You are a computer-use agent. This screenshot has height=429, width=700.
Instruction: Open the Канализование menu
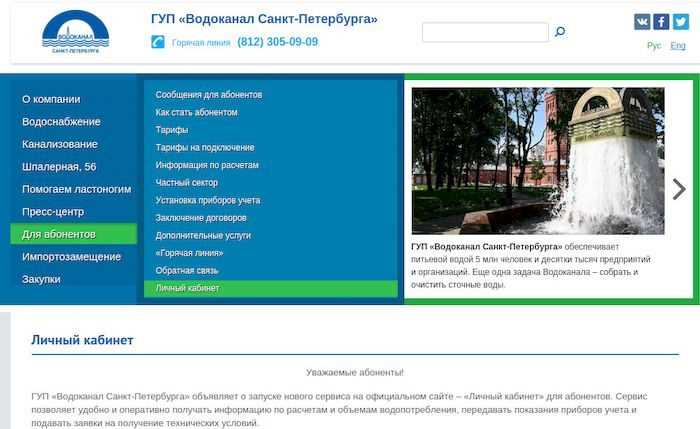tap(60, 144)
